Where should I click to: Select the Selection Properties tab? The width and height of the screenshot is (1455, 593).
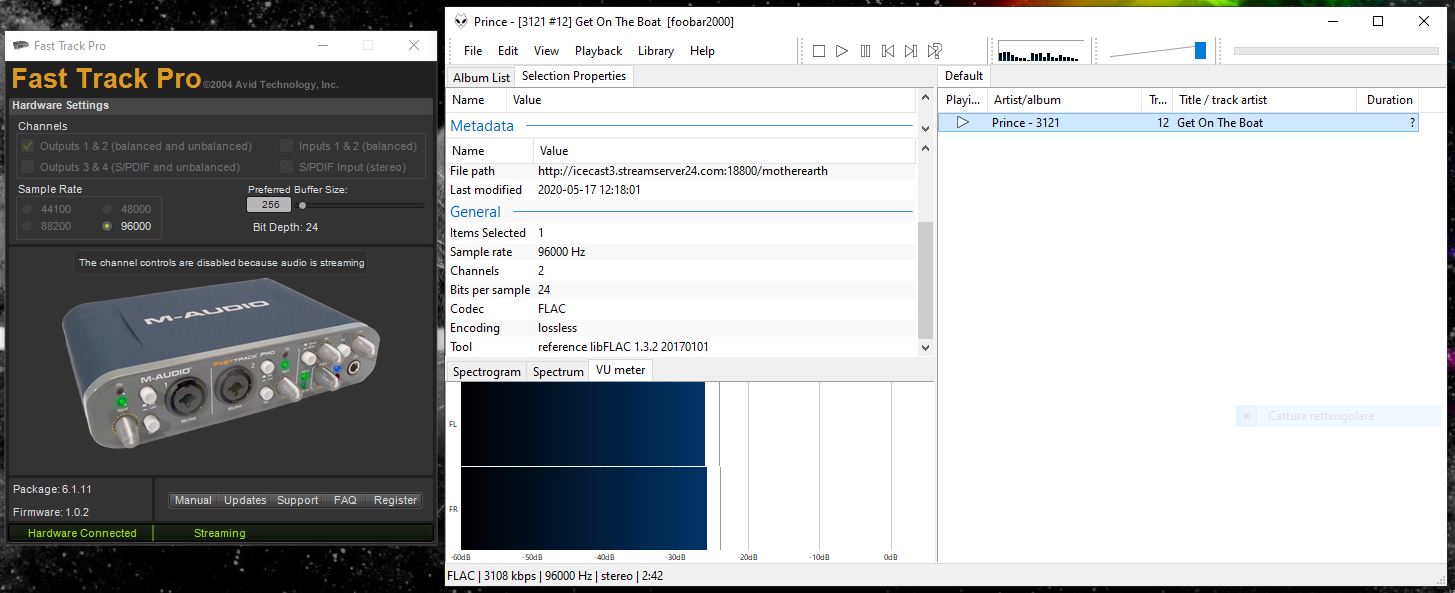pyautogui.click(x=574, y=76)
